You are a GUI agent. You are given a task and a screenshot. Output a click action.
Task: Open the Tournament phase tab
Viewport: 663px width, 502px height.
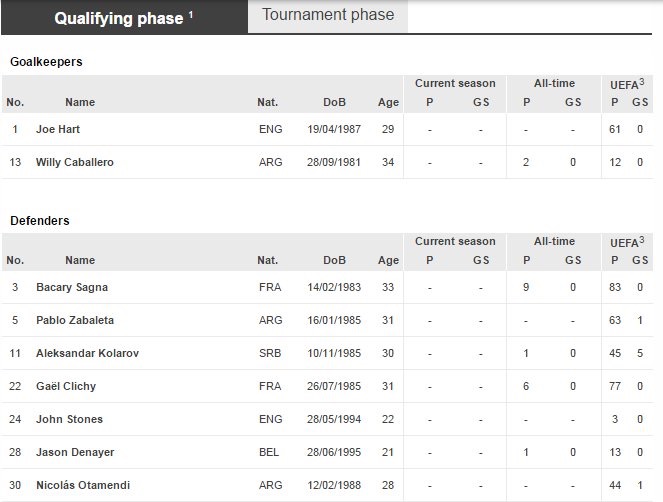coord(328,15)
